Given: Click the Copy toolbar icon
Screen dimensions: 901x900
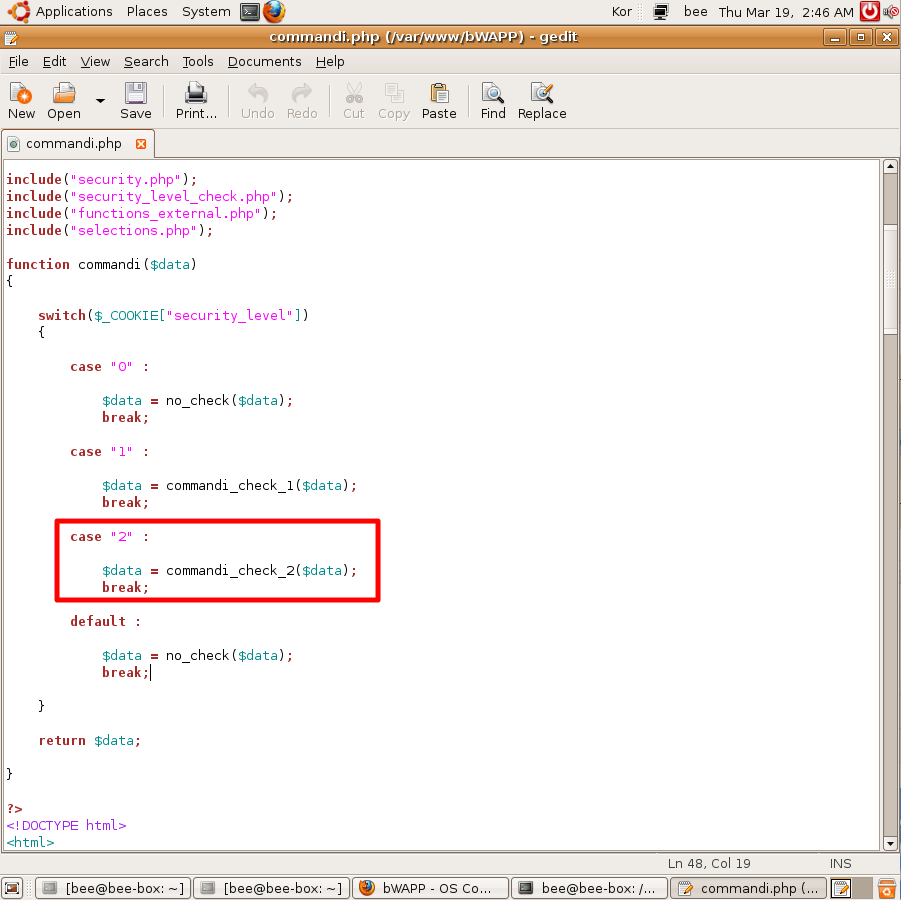Looking at the screenshot, I should (394, 93).
